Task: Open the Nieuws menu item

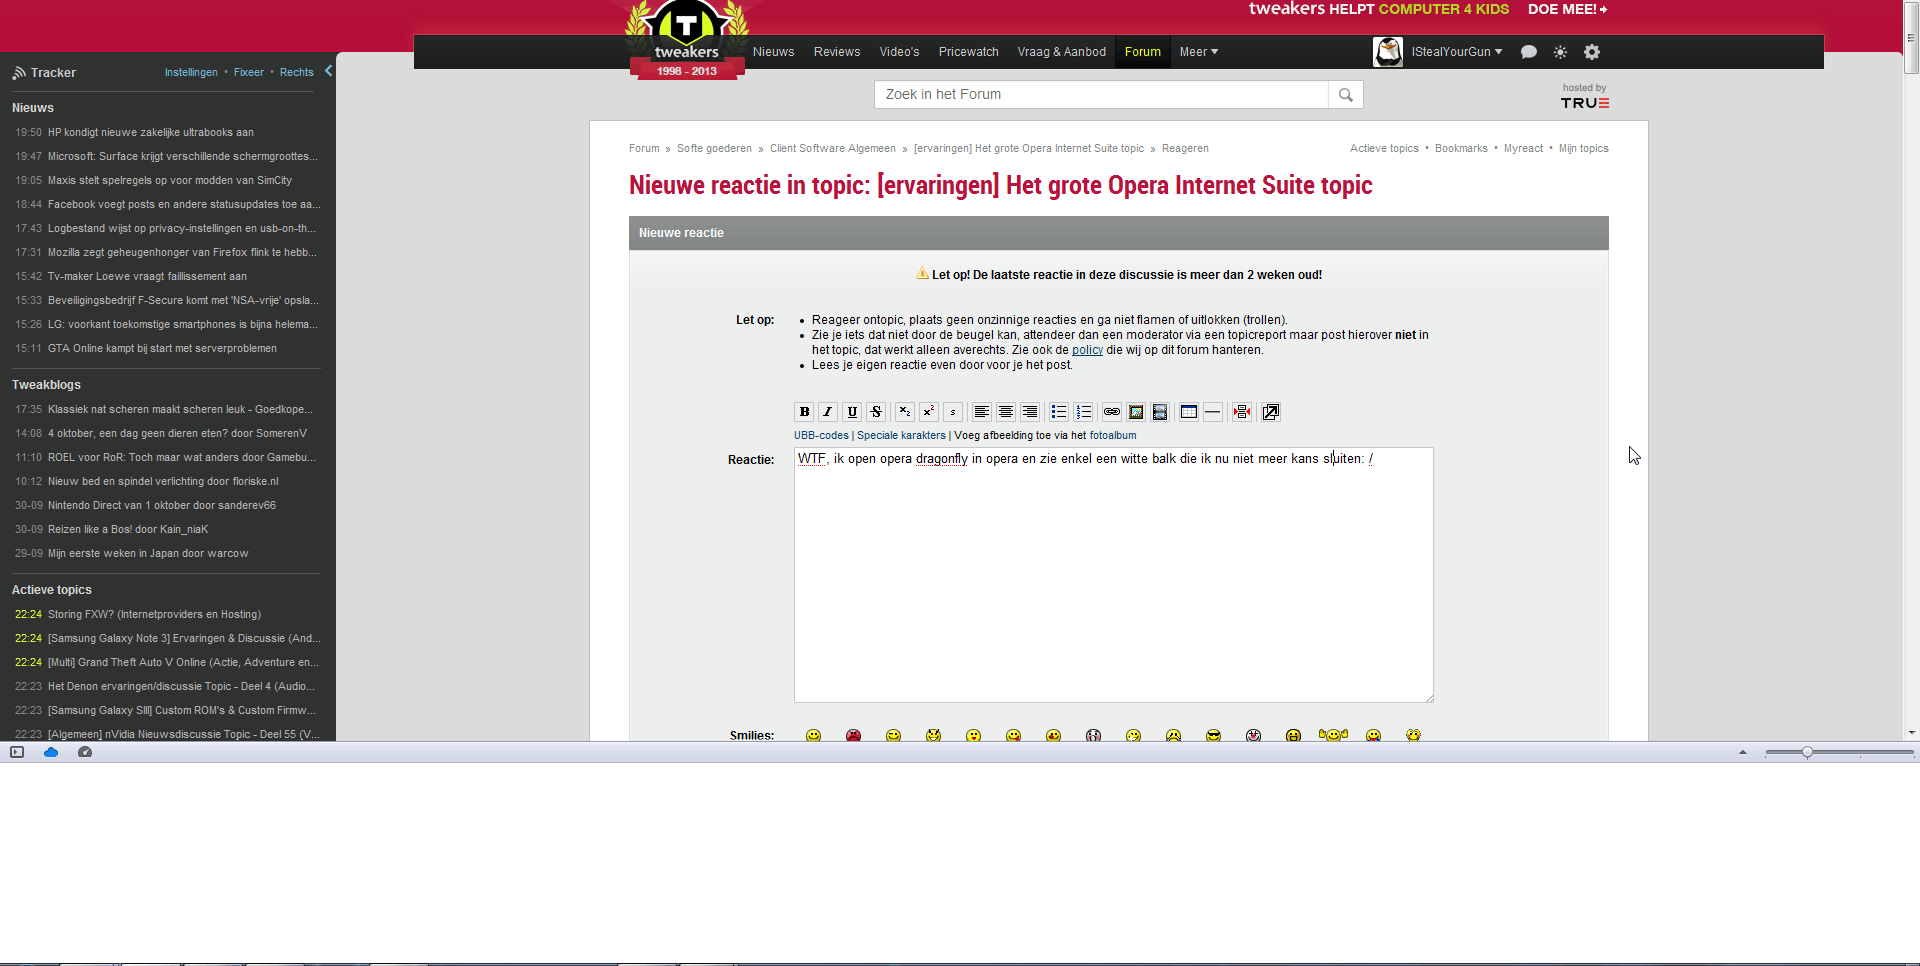Action: pyautogui.click(x=773, y=52)
